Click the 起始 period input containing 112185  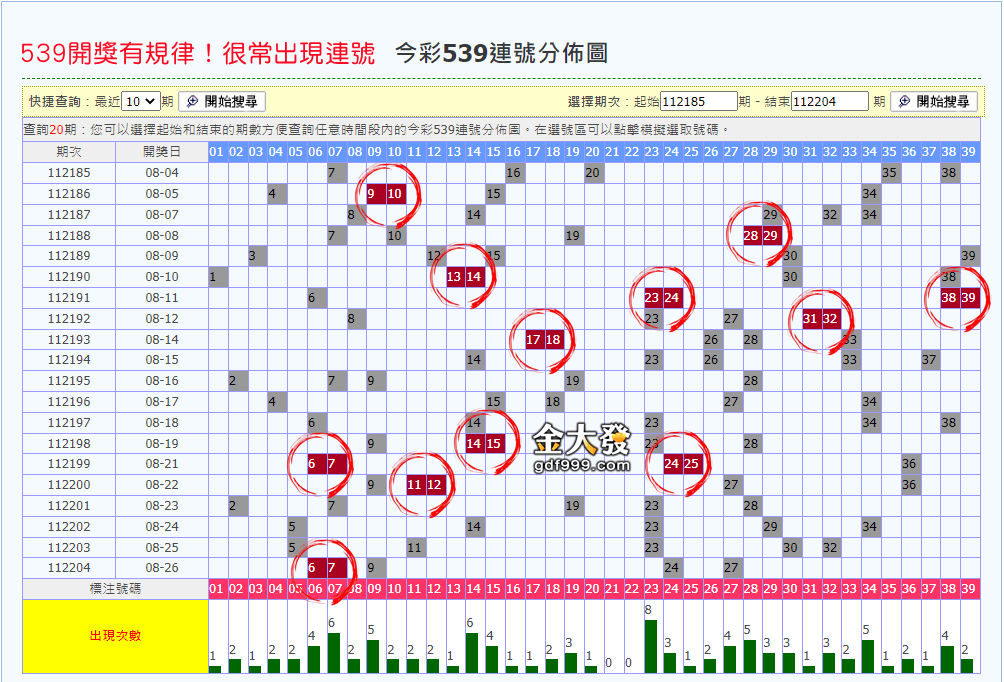tap(700, 101)
